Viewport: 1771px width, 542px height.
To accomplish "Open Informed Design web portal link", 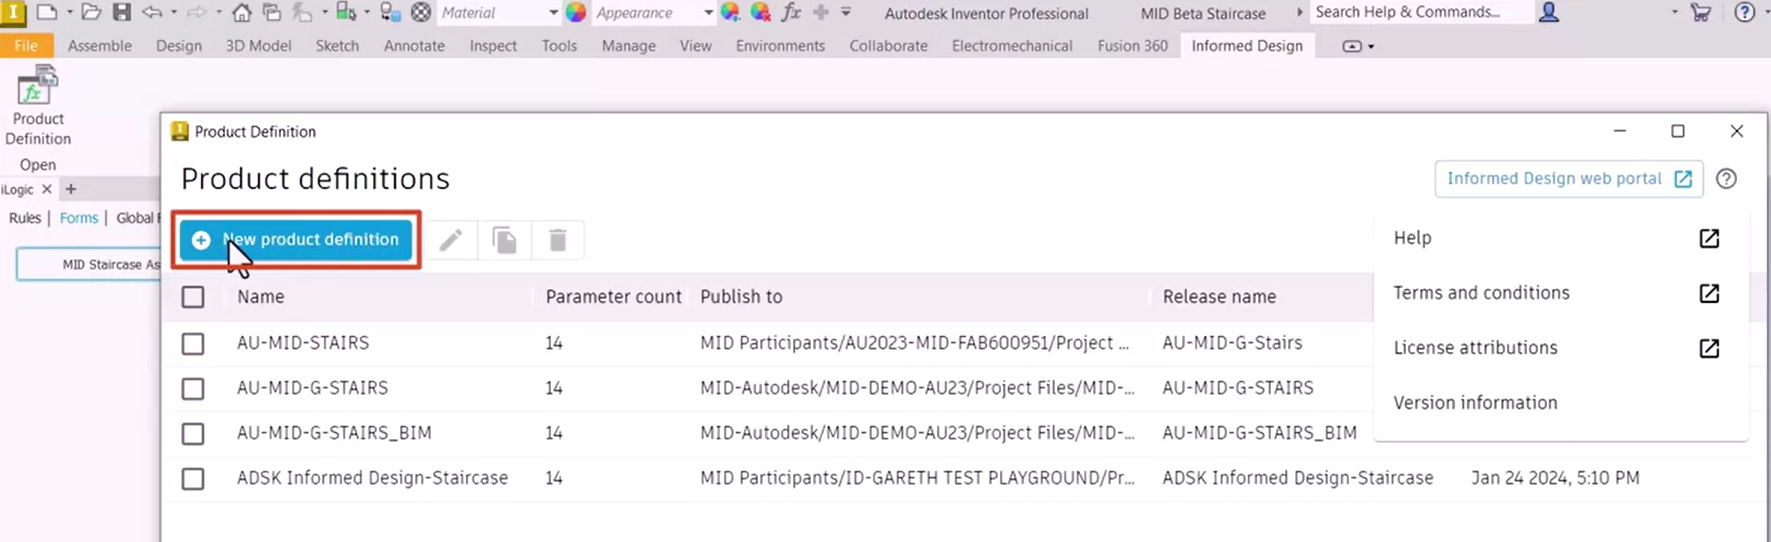I will pos(1569,178).
